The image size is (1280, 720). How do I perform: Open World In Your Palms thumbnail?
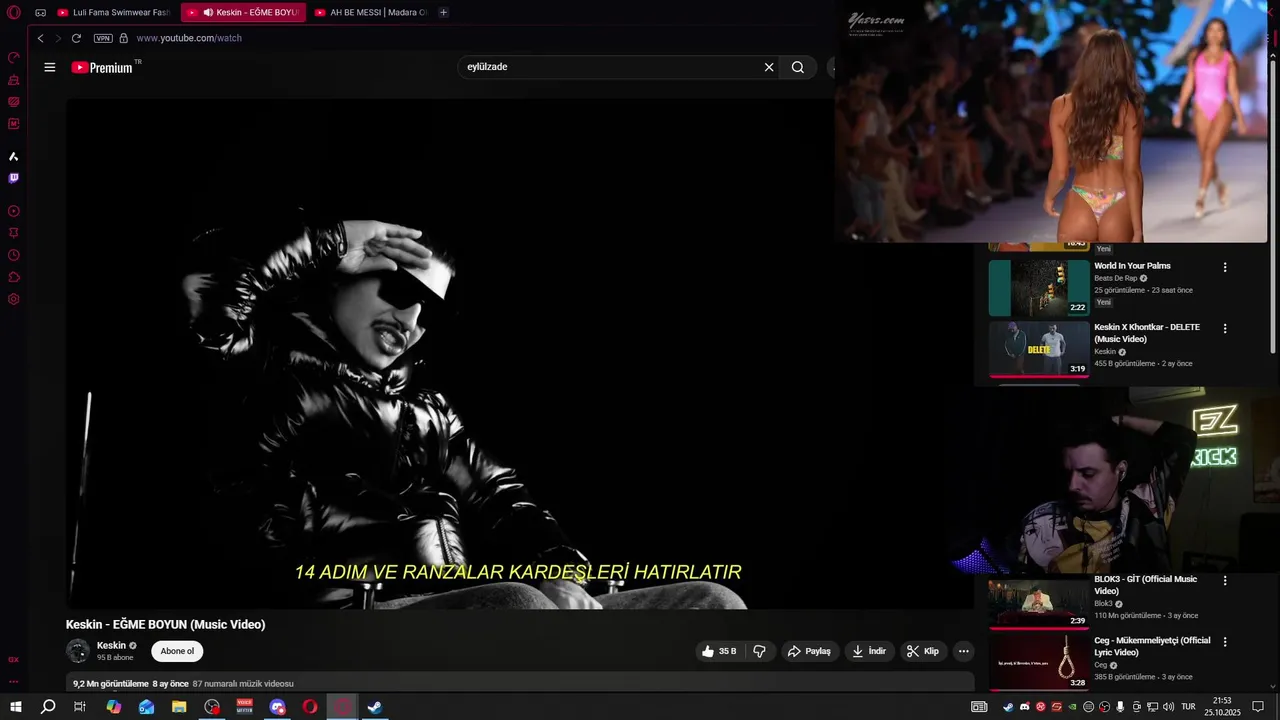coord(1039,288)
